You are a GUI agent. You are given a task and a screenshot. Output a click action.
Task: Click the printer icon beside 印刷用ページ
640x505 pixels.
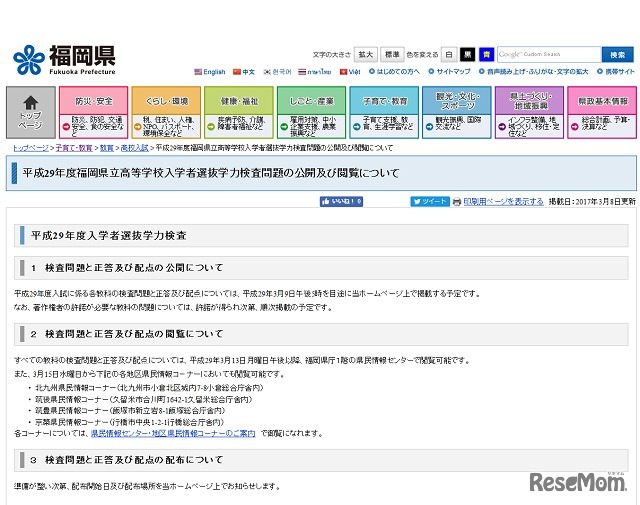point(457,202)
